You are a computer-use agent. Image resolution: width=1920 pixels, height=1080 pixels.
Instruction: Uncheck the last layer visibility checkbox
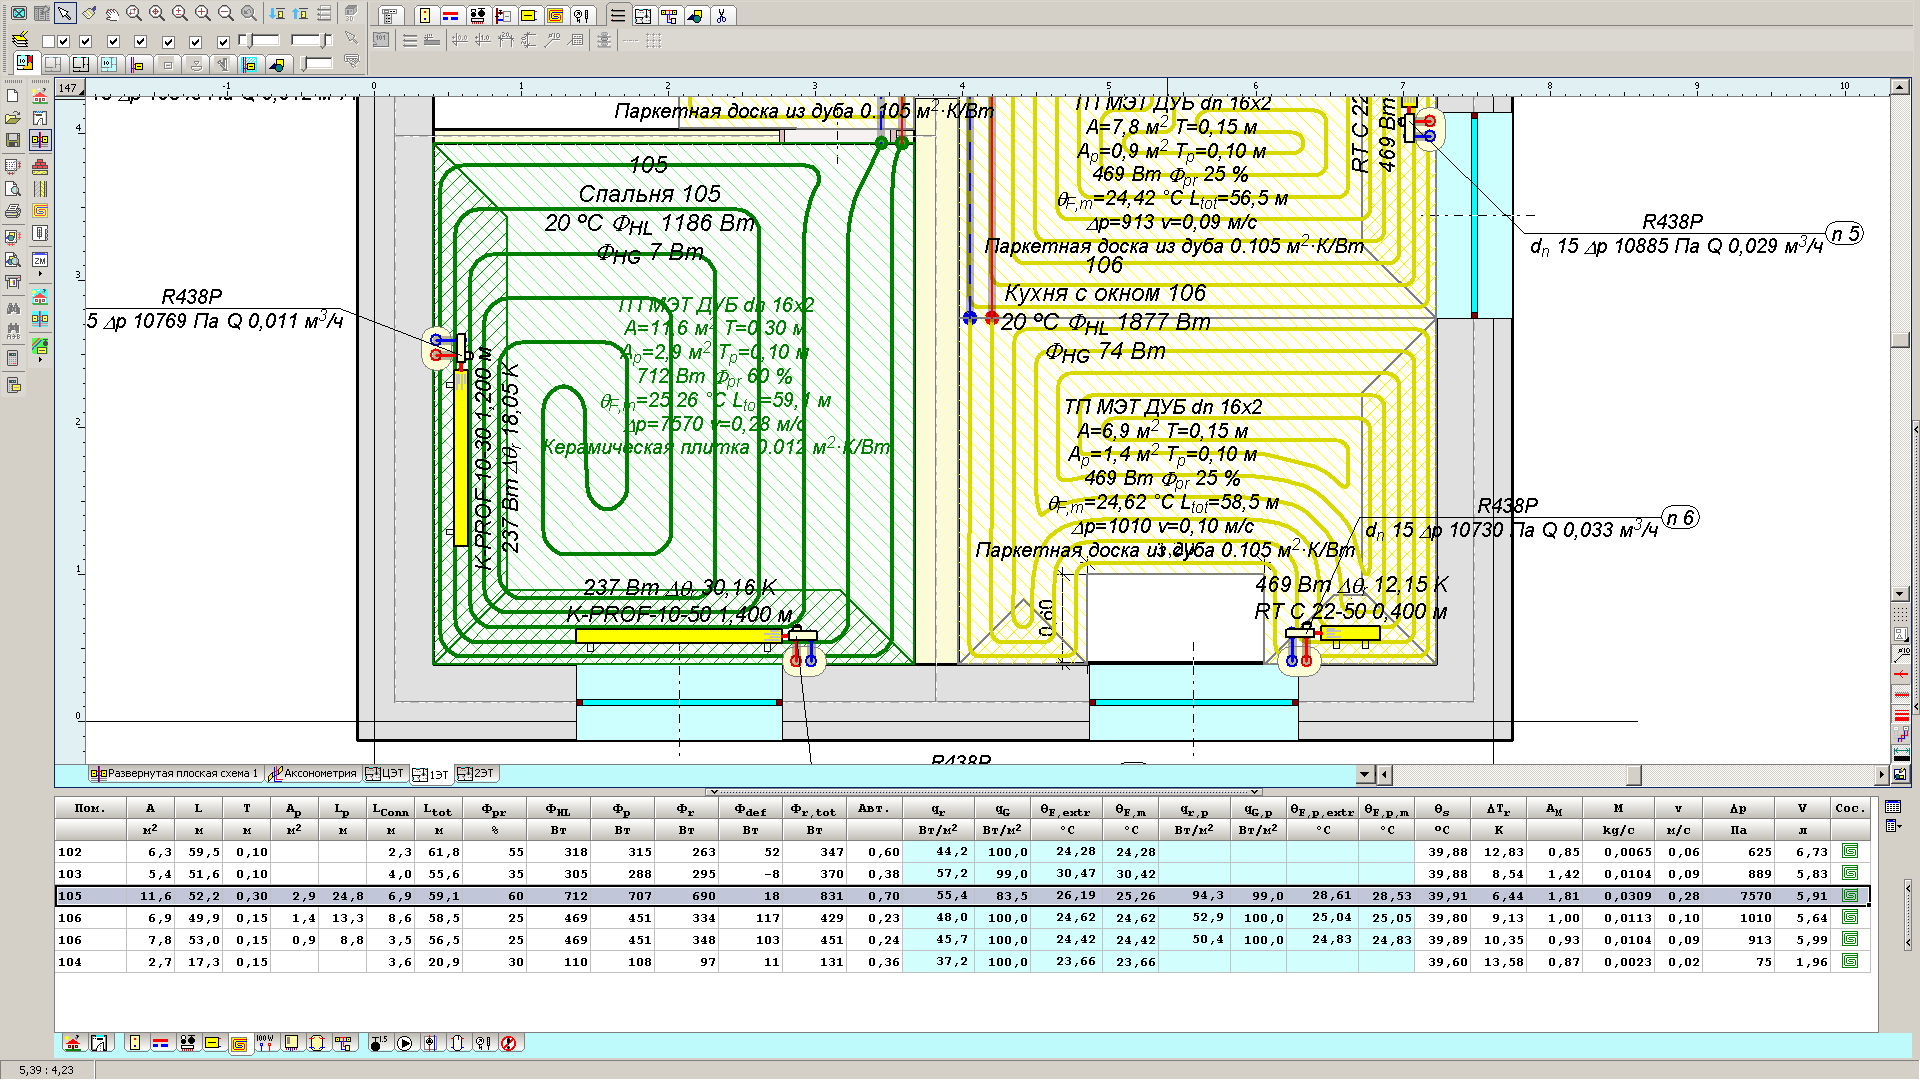point(223,41)
